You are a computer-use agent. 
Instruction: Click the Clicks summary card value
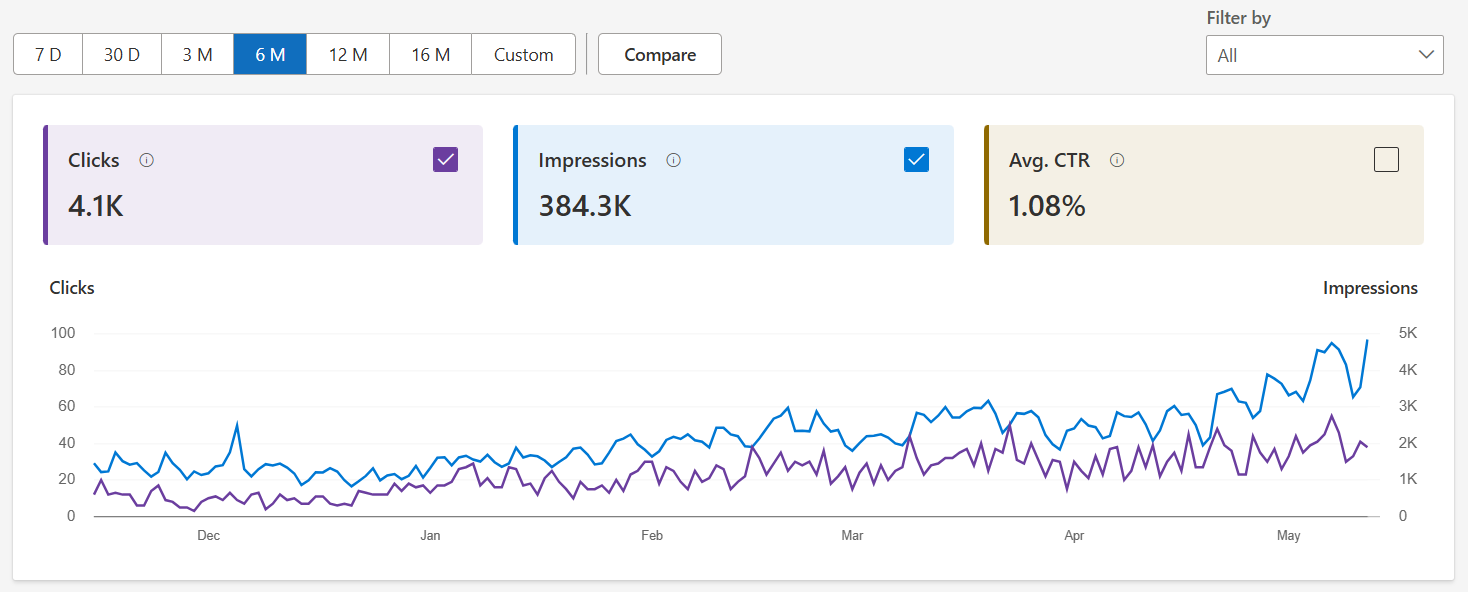[x=96, y=206]
